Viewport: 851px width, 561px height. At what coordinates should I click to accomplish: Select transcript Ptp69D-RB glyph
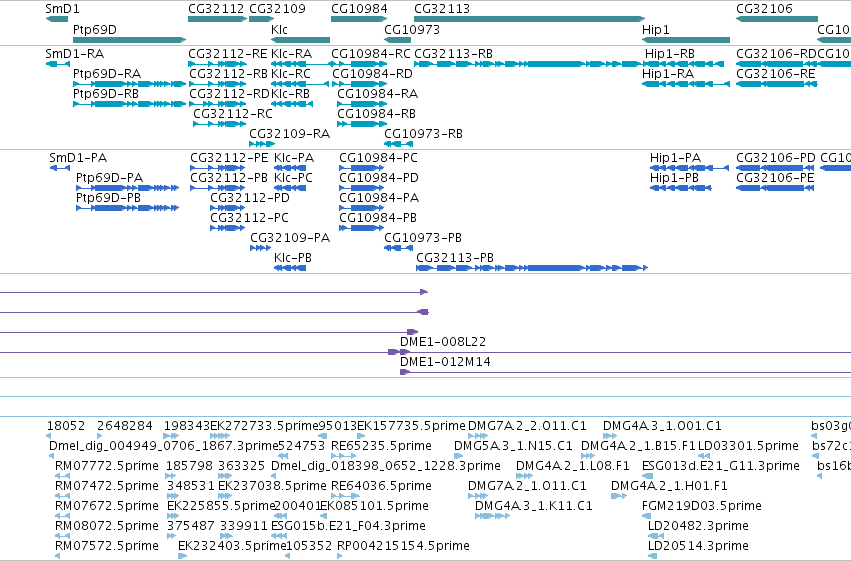click(x=130, y=104)
